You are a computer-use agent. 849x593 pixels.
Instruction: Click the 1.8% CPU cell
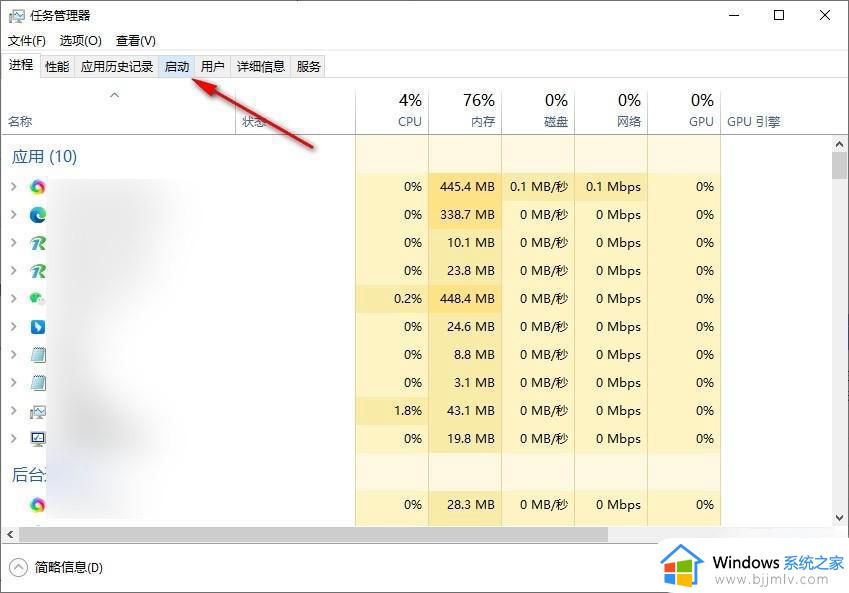[392, 410]
